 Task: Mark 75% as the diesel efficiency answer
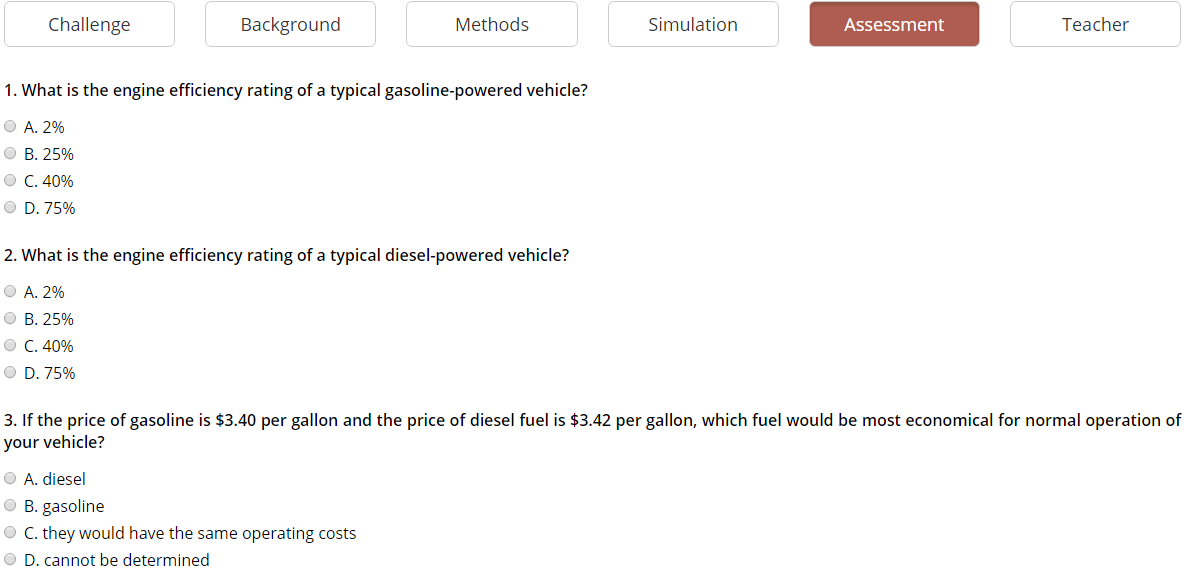click(10, 372)
